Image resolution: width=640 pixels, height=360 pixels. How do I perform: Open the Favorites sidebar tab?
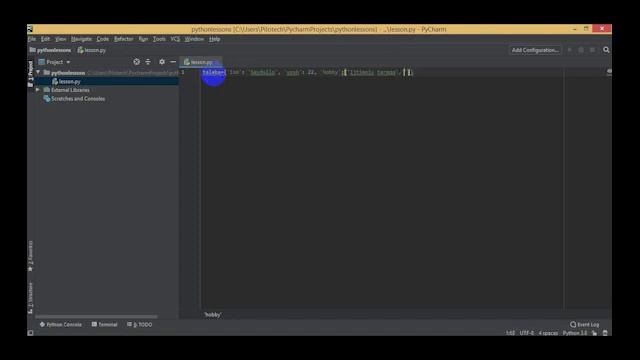point(31,256)
